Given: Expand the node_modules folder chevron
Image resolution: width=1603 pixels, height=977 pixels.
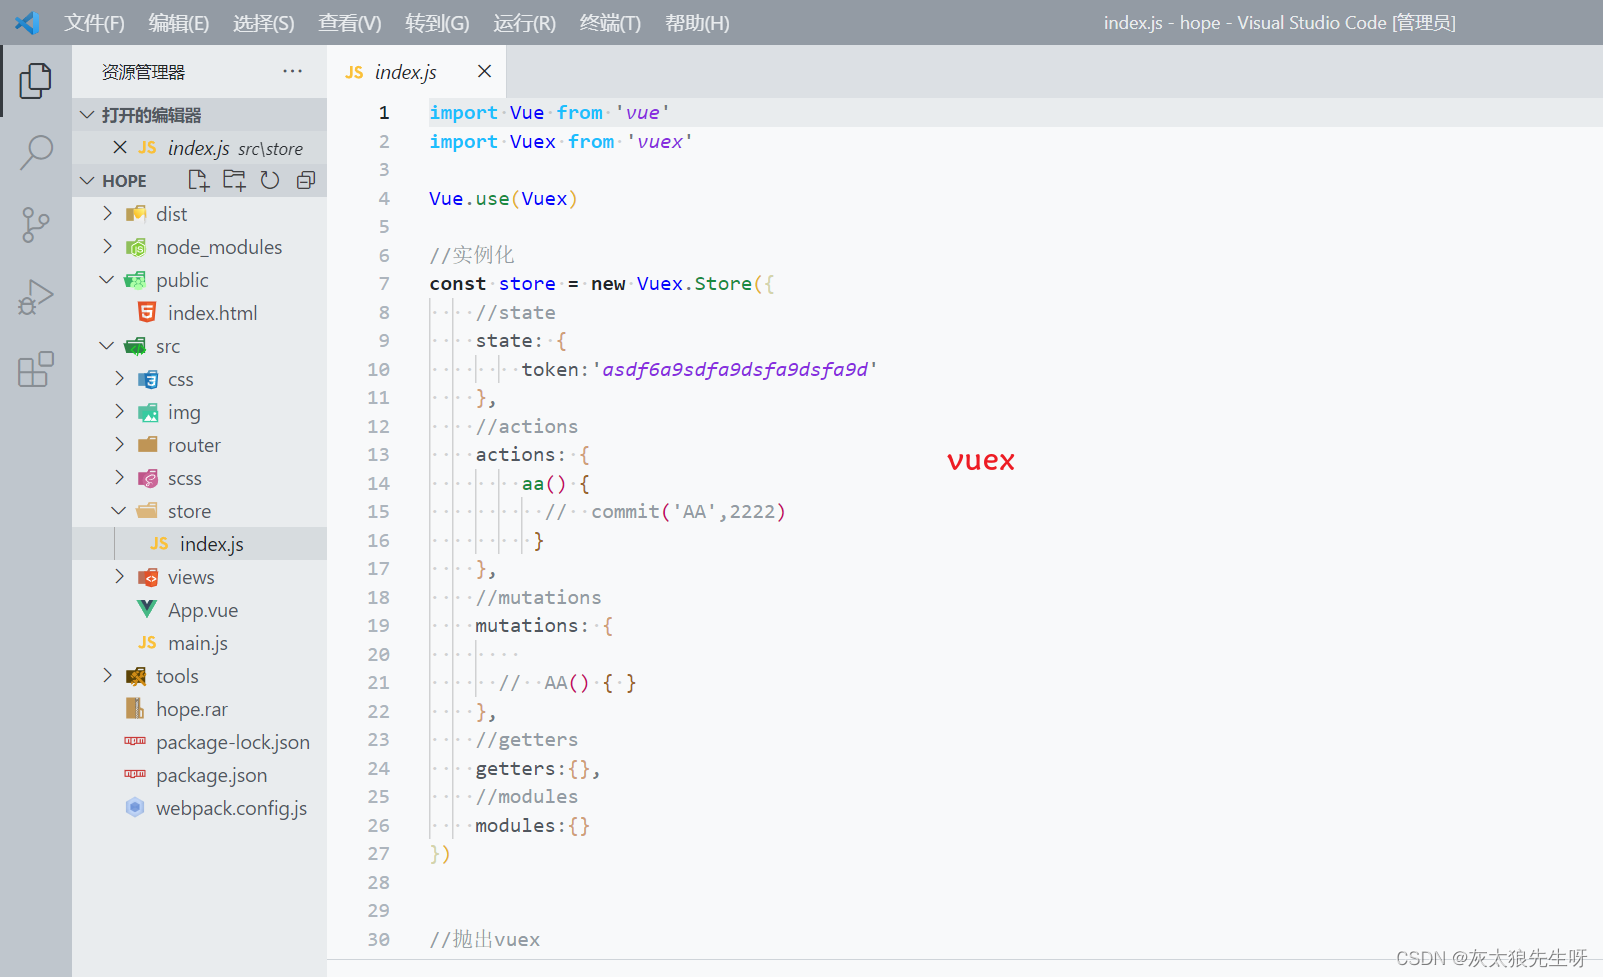Looking at the screenshot, I should (107, 246).
